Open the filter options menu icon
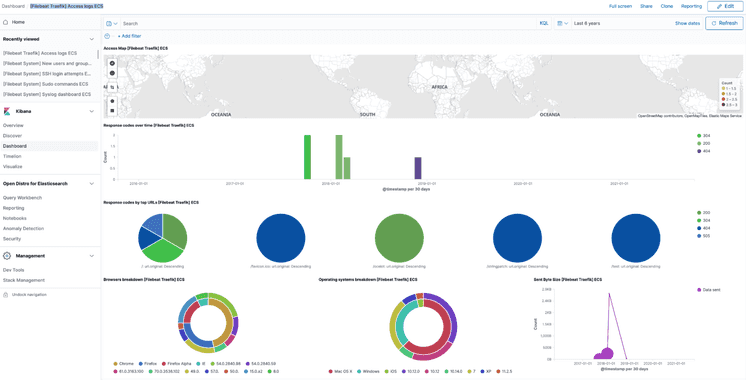The width and height of the screenshot is (746, 380). coord(107,36)
